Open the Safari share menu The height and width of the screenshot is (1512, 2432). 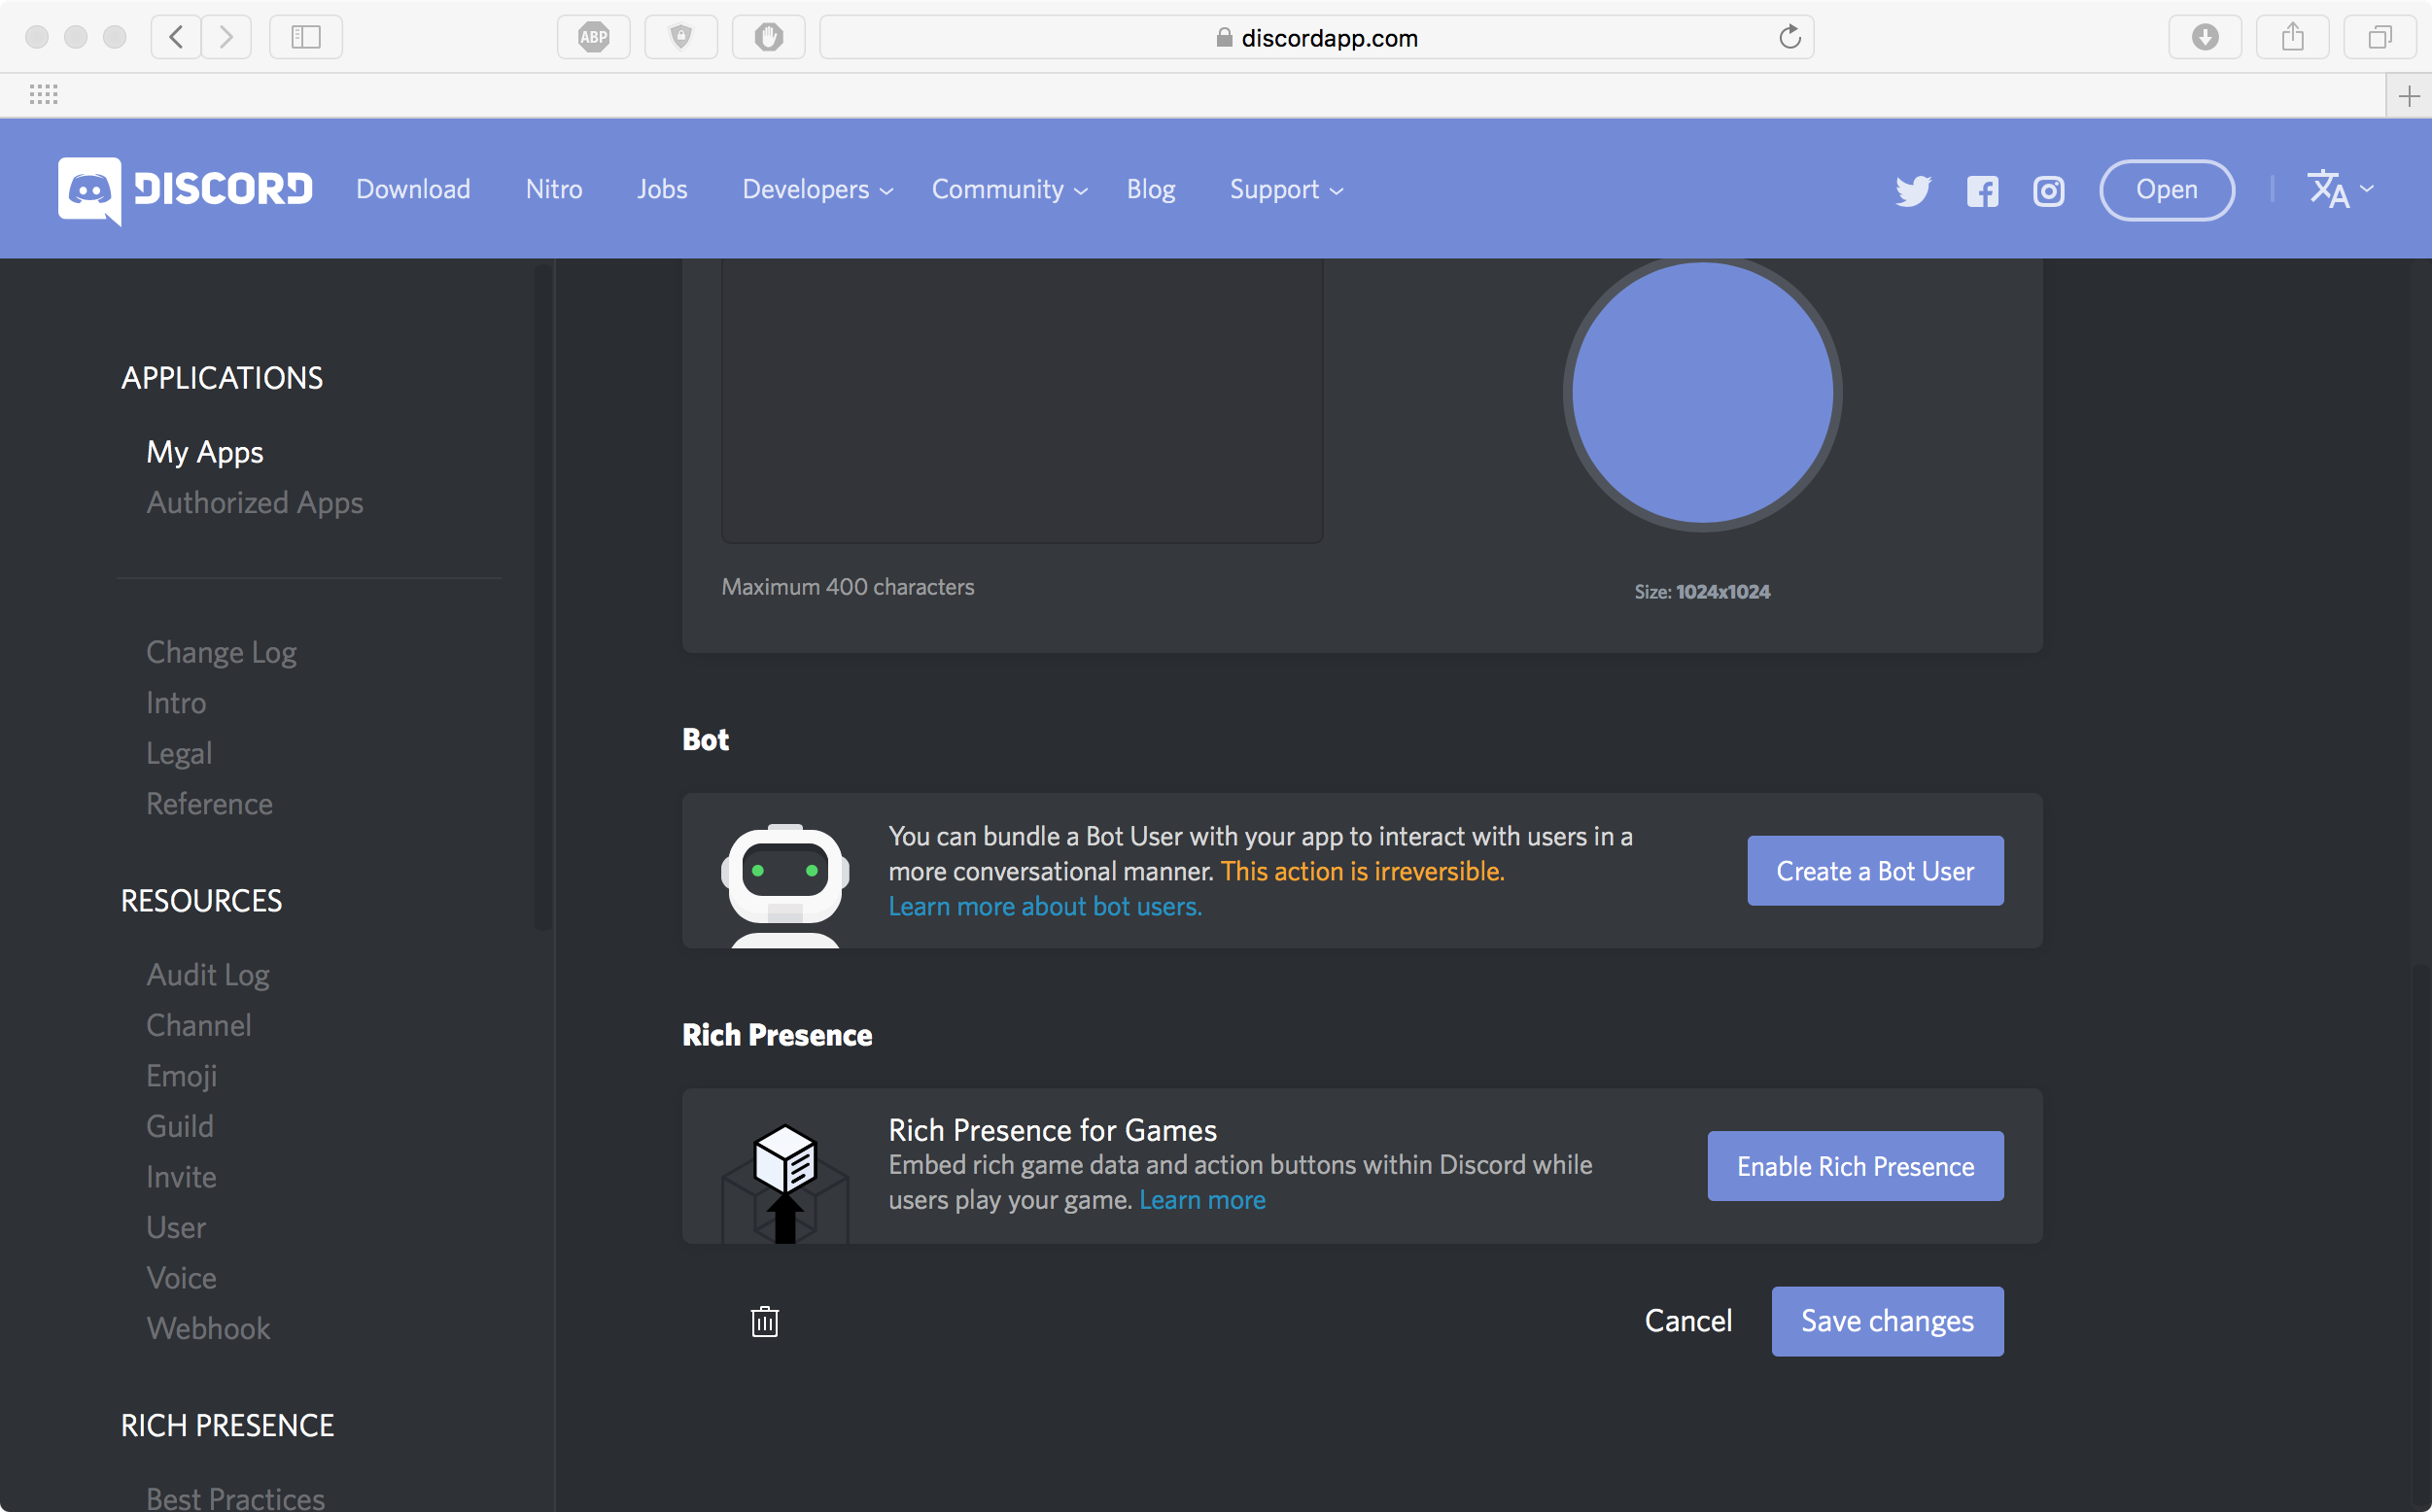(x=2292, y=38)
